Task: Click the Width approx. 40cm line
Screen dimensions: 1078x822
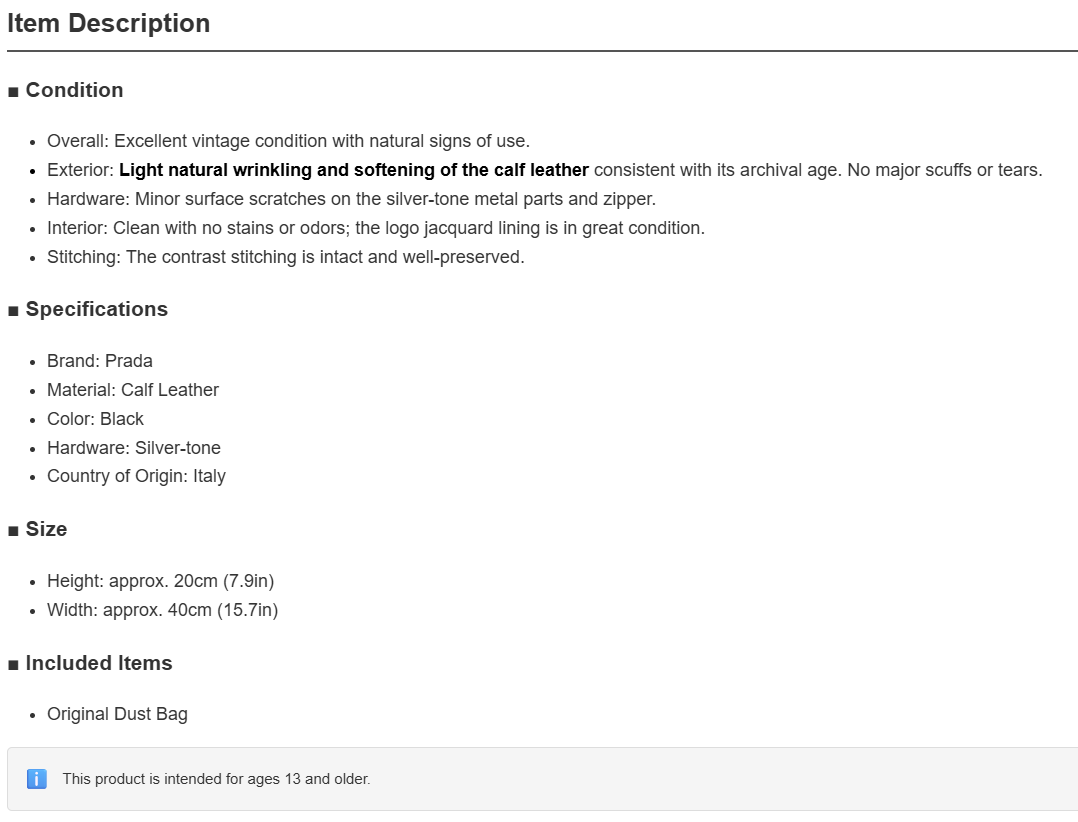Action: tap(162, 610)
